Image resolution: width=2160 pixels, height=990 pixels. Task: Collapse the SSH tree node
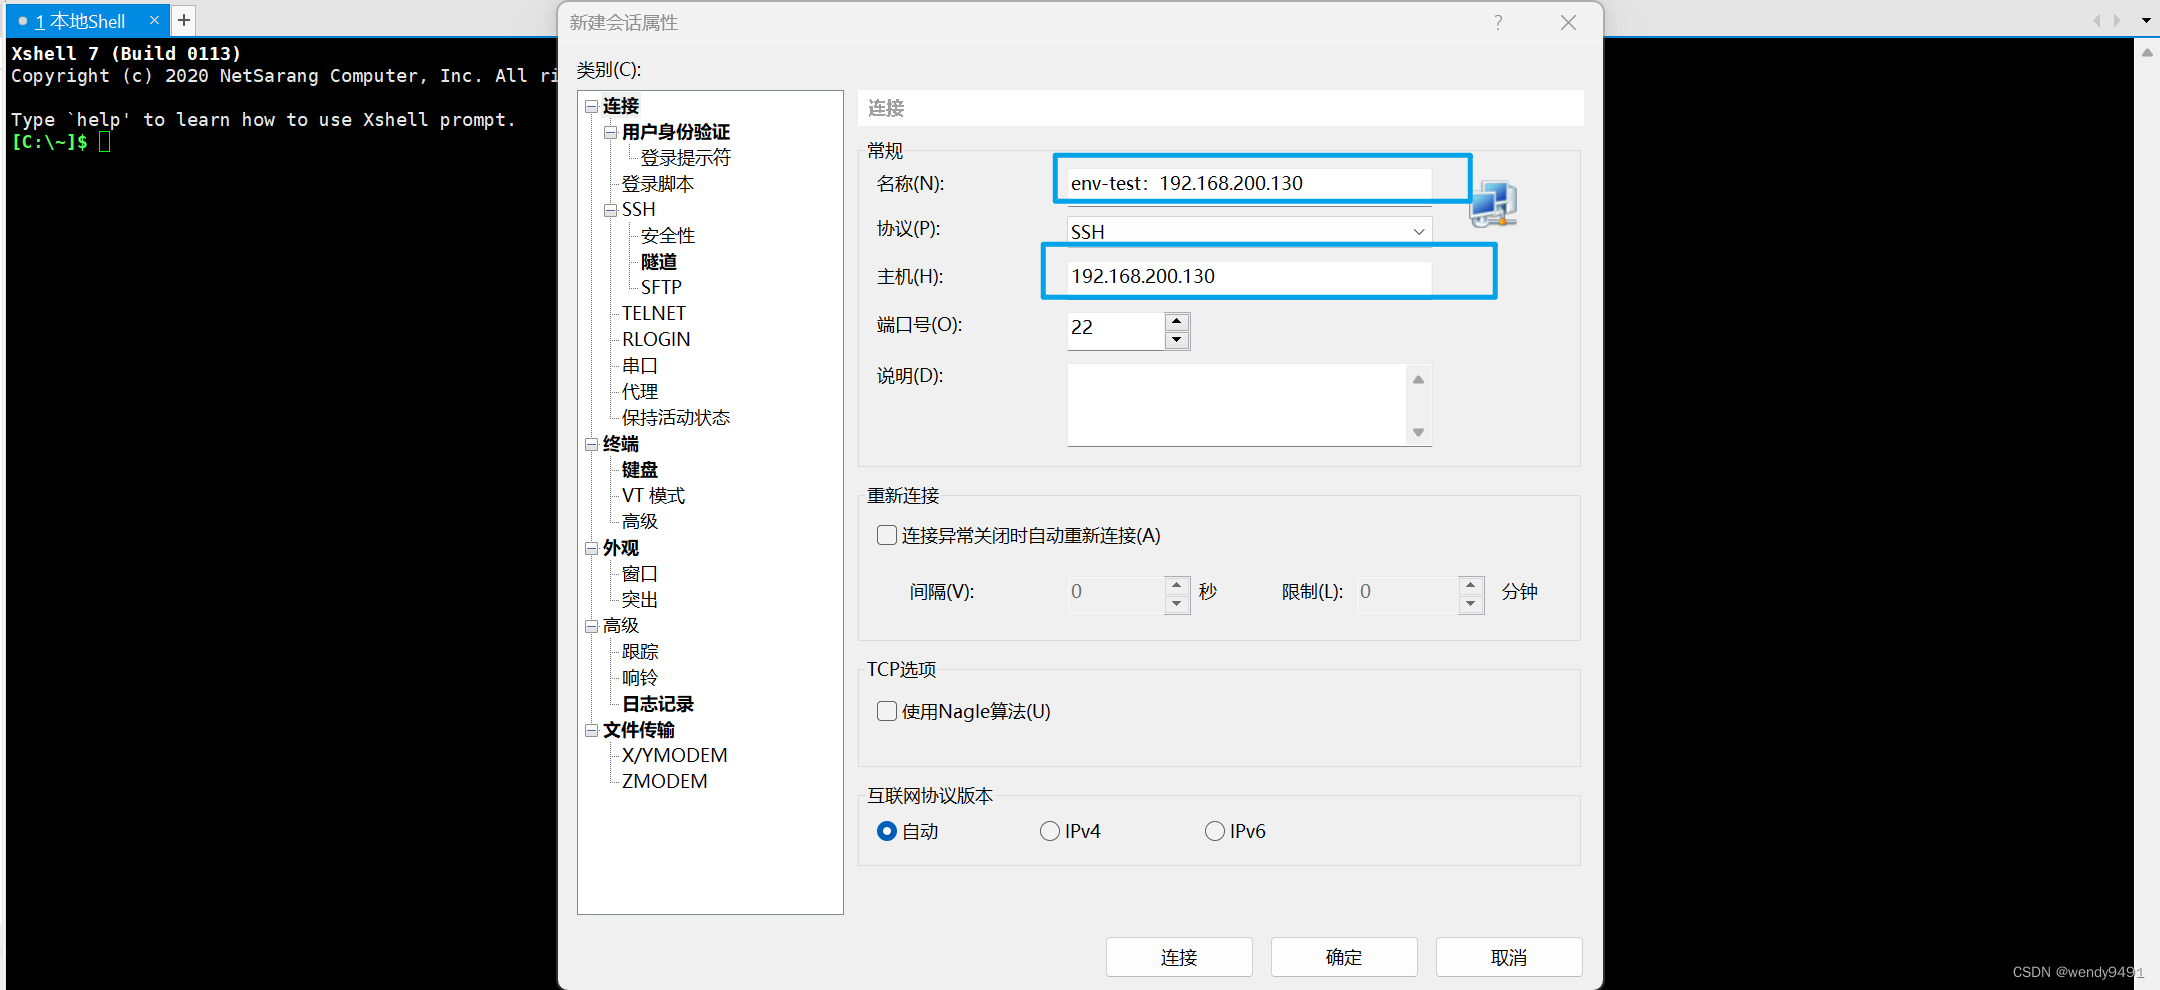(610, 210)
